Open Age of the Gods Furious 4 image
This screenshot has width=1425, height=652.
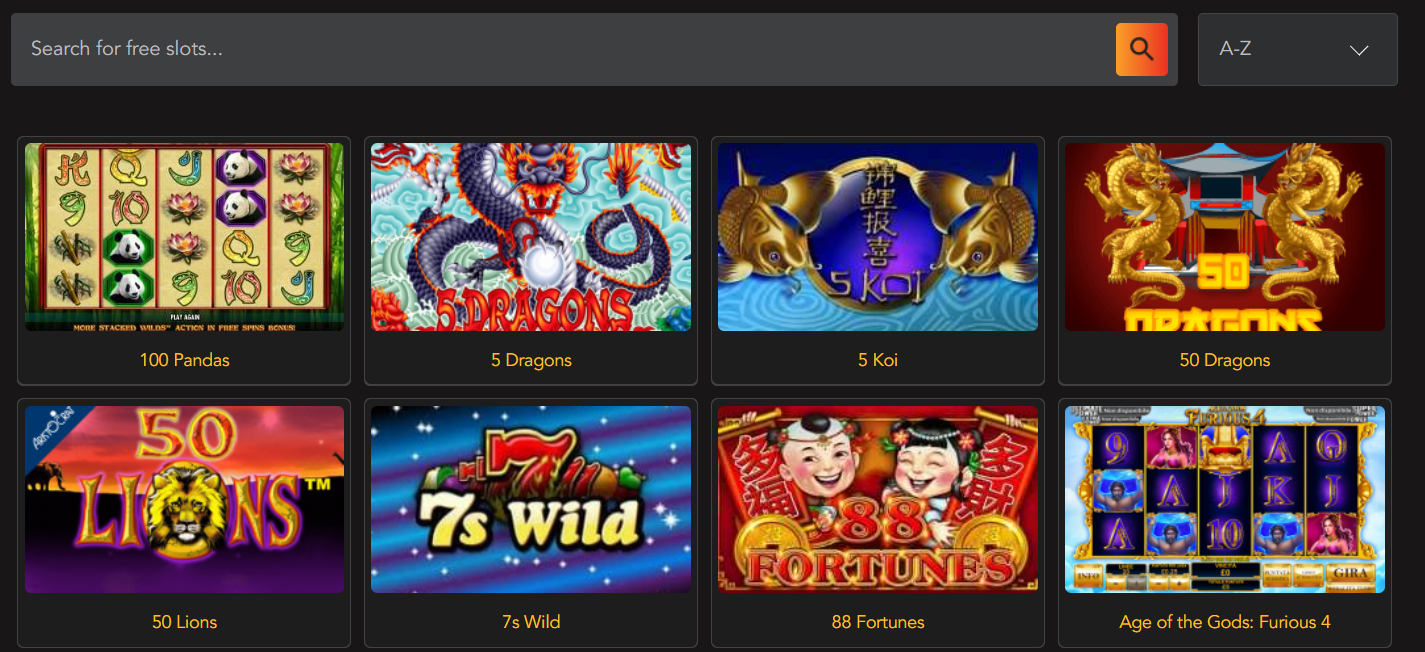[1225, 499]
